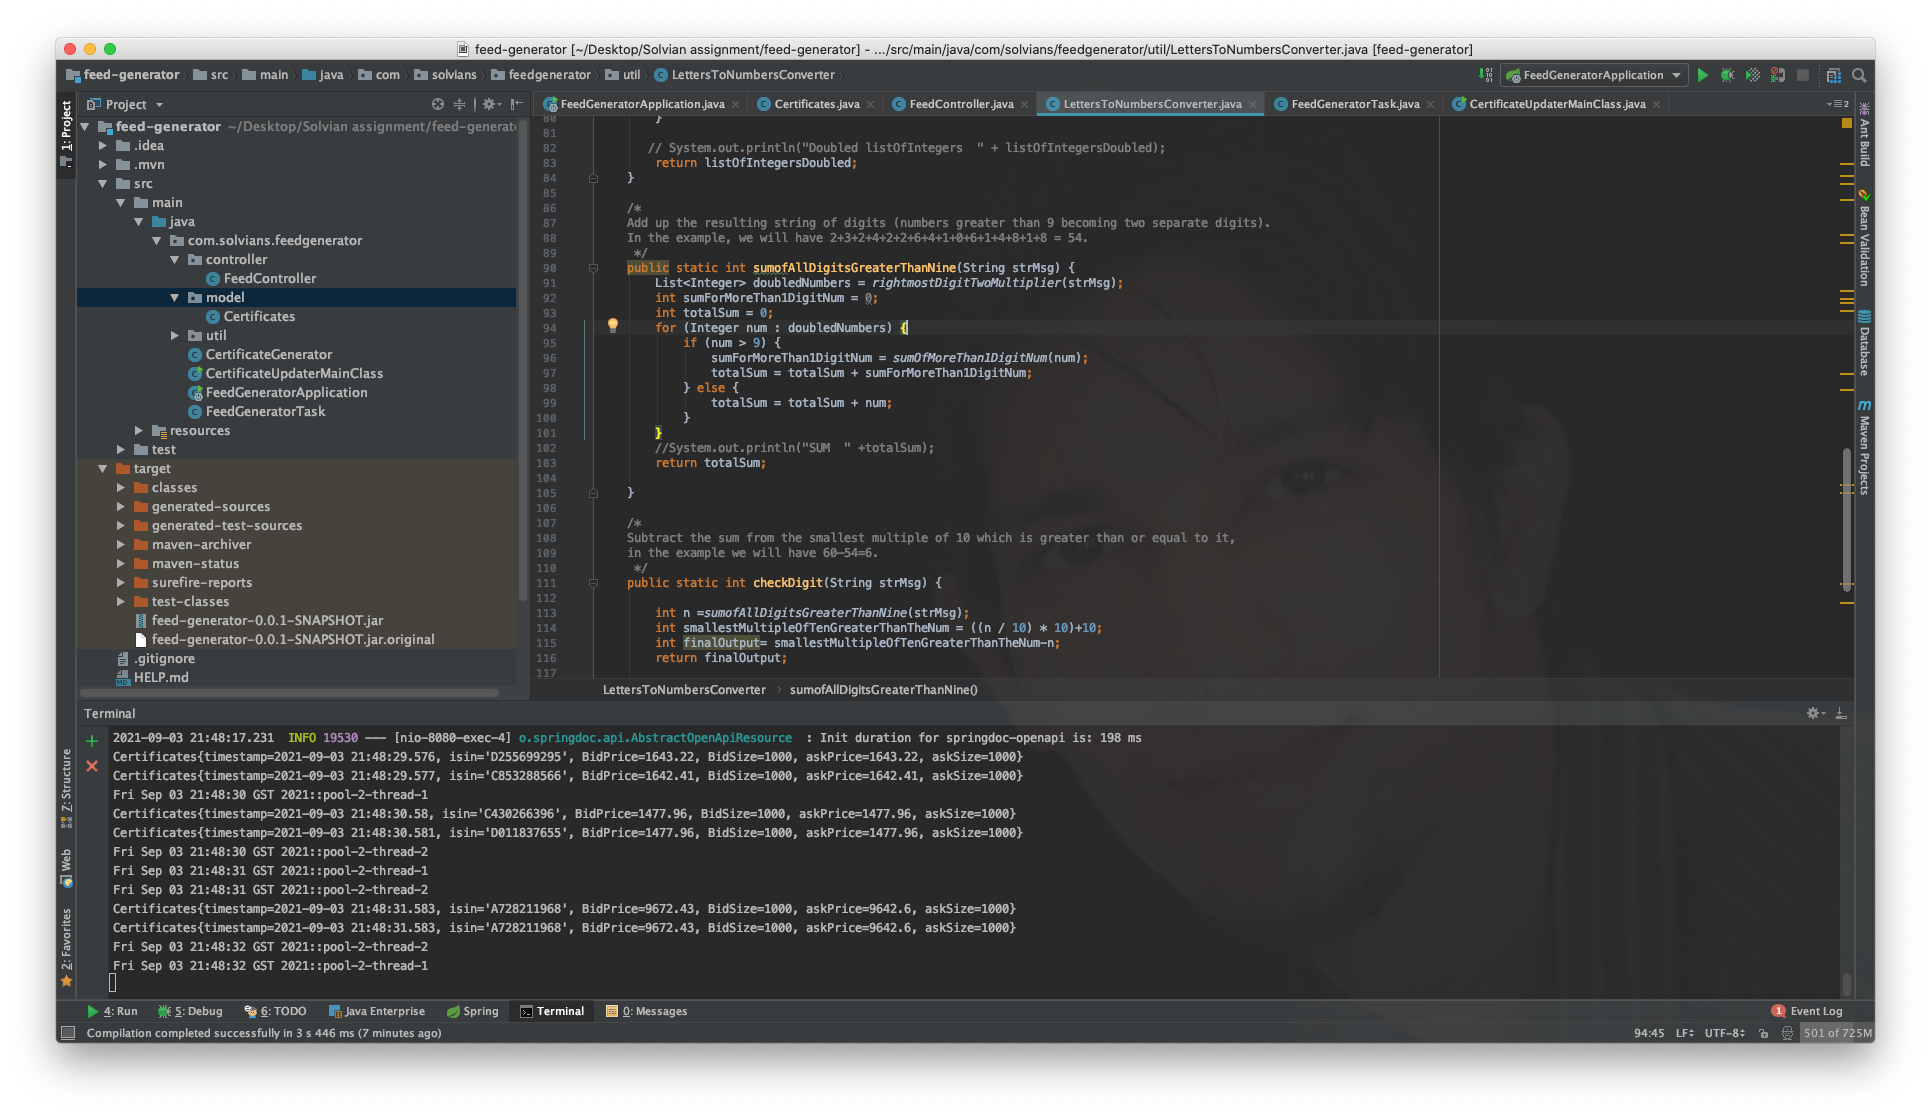Click the intention lightbulb in editor gutter
The width and height of the screenshot is (1931, 1117).
(613, 325)
